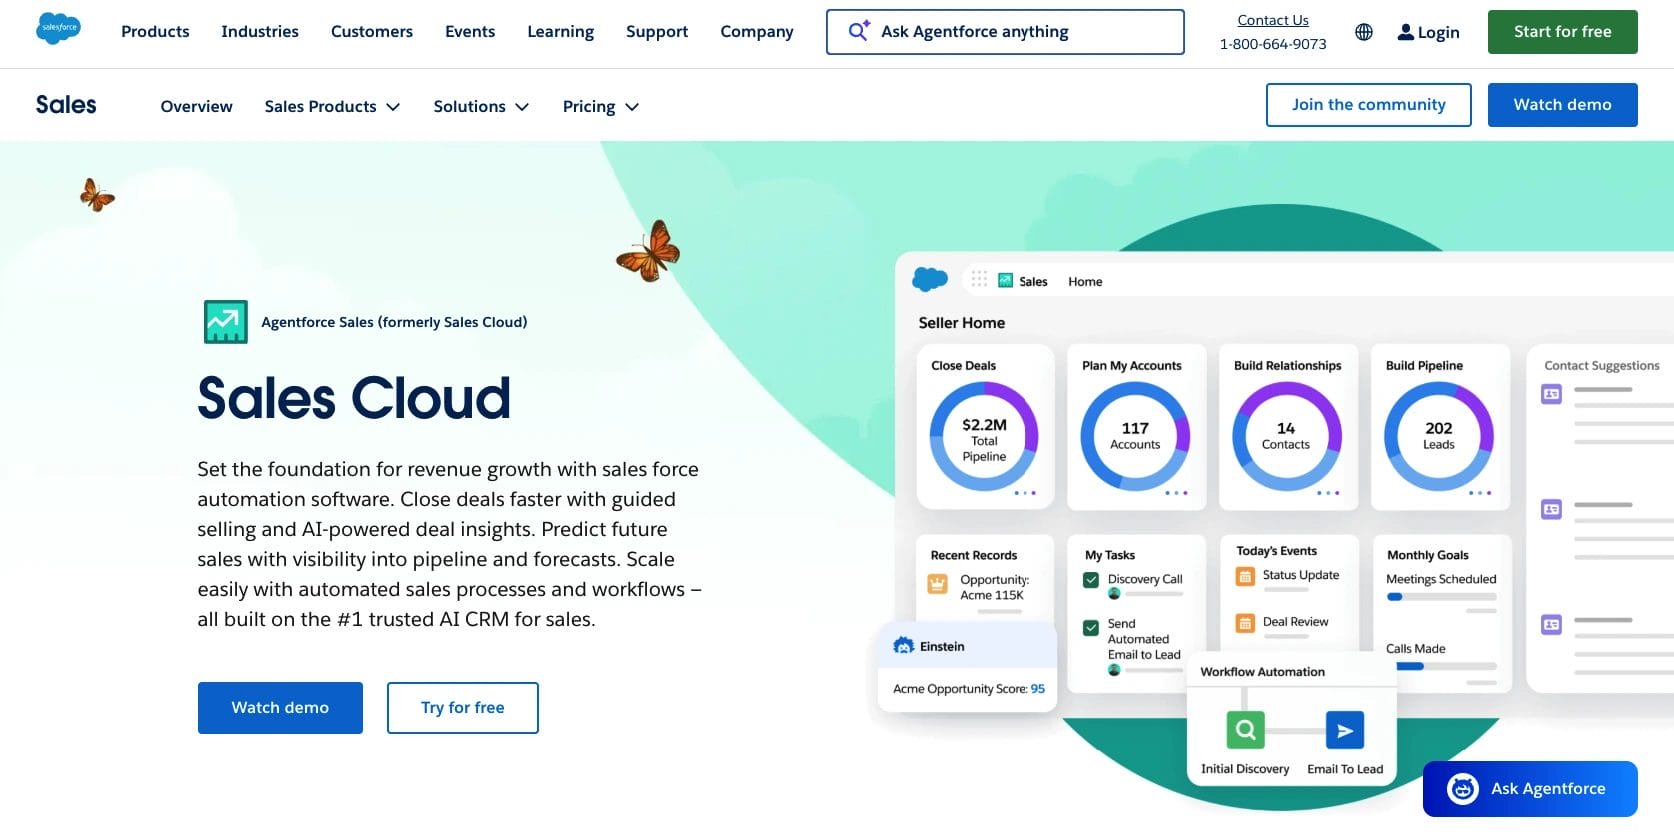Select the Overview tab

196,107
